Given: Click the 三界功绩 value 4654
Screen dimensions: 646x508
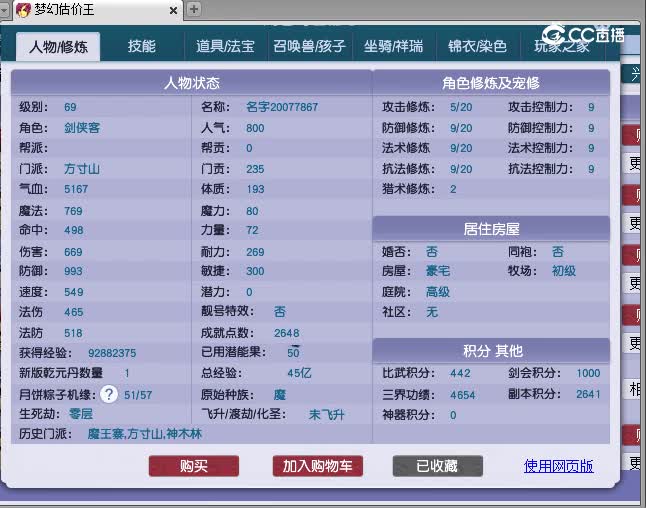Looking at the screenshot, I should [463, 395].
